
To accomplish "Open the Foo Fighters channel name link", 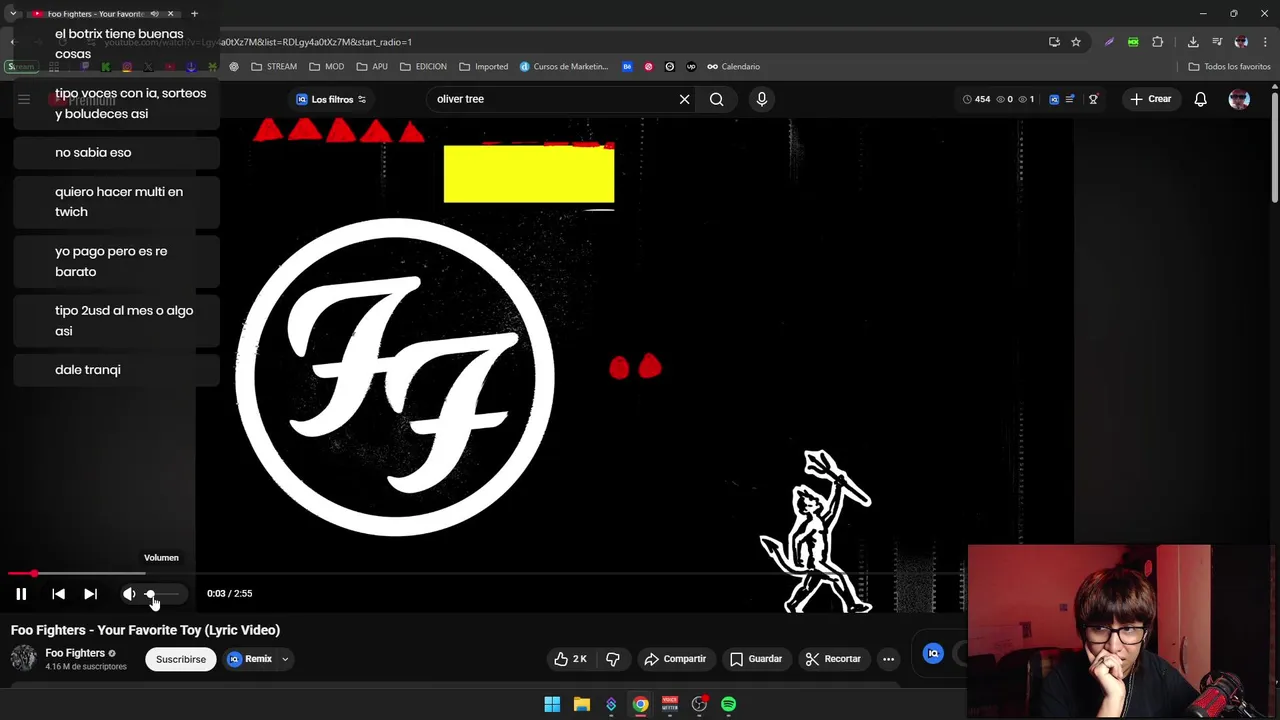I will (x=75, y=653).
